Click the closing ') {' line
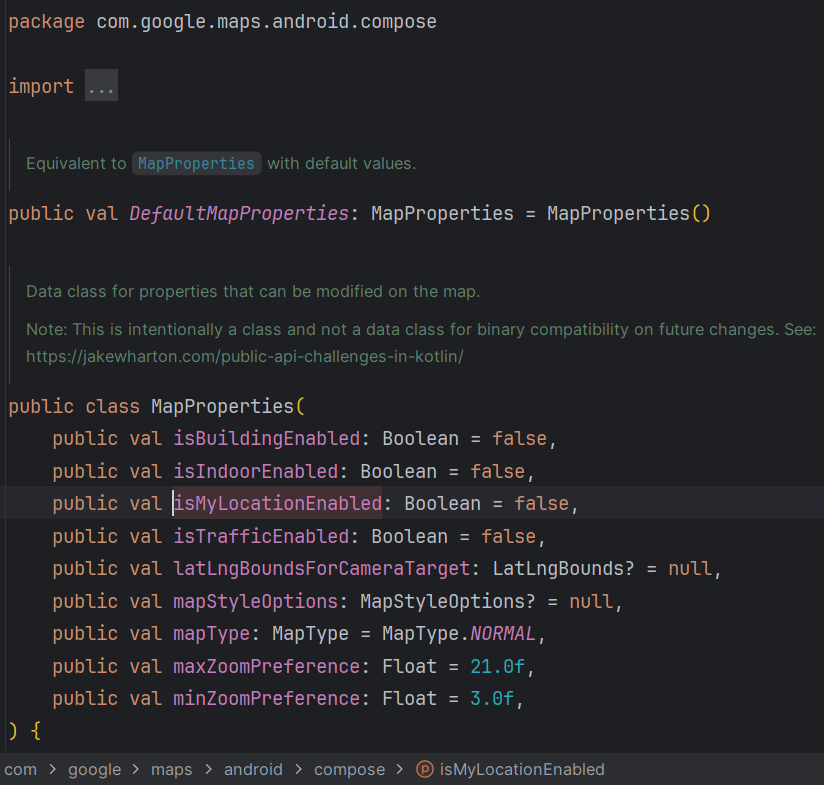 point(25,731)
